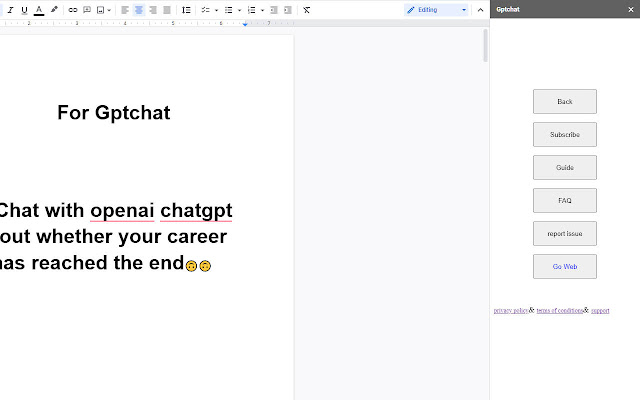Expand bulleted list options arrow
Viewport: 640px width, 400px height.
240,10
